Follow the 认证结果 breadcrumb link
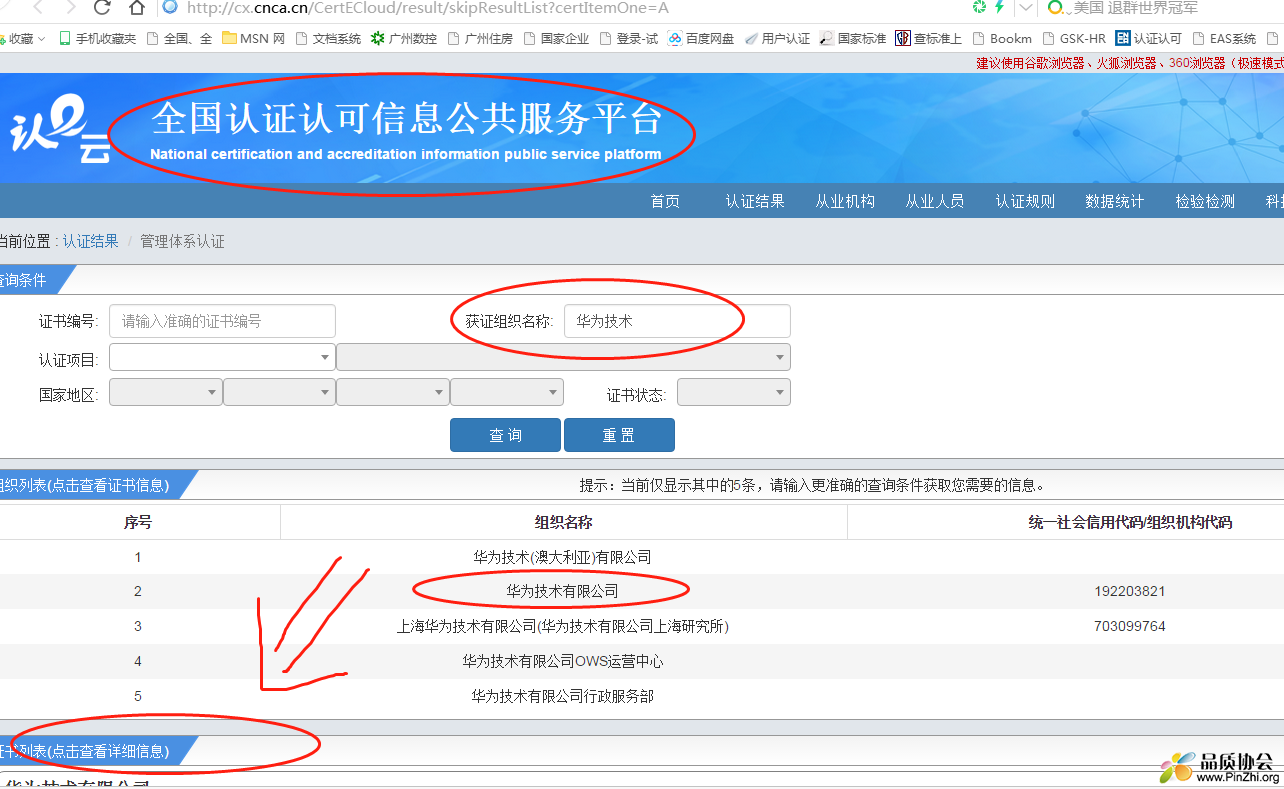Viewport: 1284px width, 789px height. point(91,241)
